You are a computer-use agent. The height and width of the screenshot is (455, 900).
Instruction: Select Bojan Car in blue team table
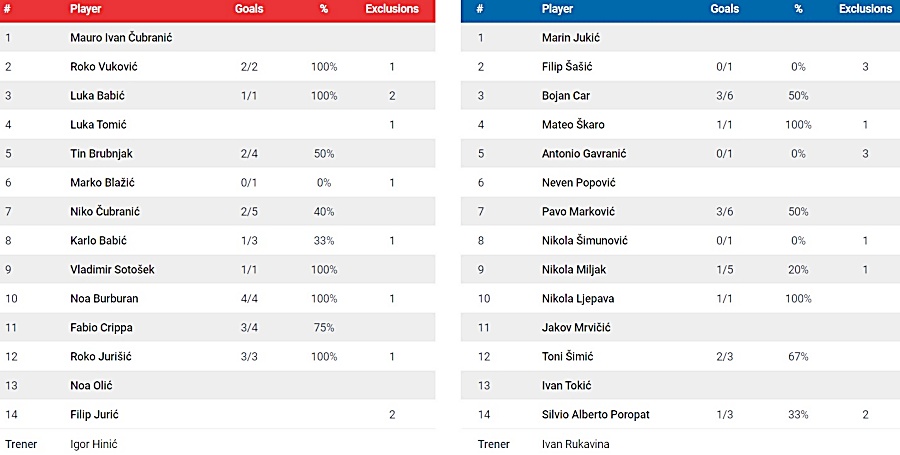tap(566, 96)
